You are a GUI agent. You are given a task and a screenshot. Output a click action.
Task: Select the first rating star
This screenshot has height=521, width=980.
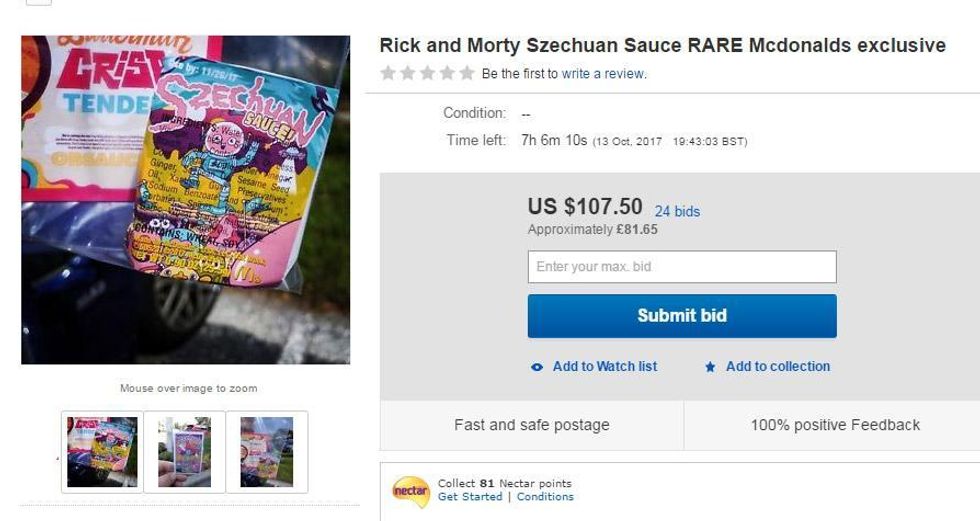pos(388,73)
